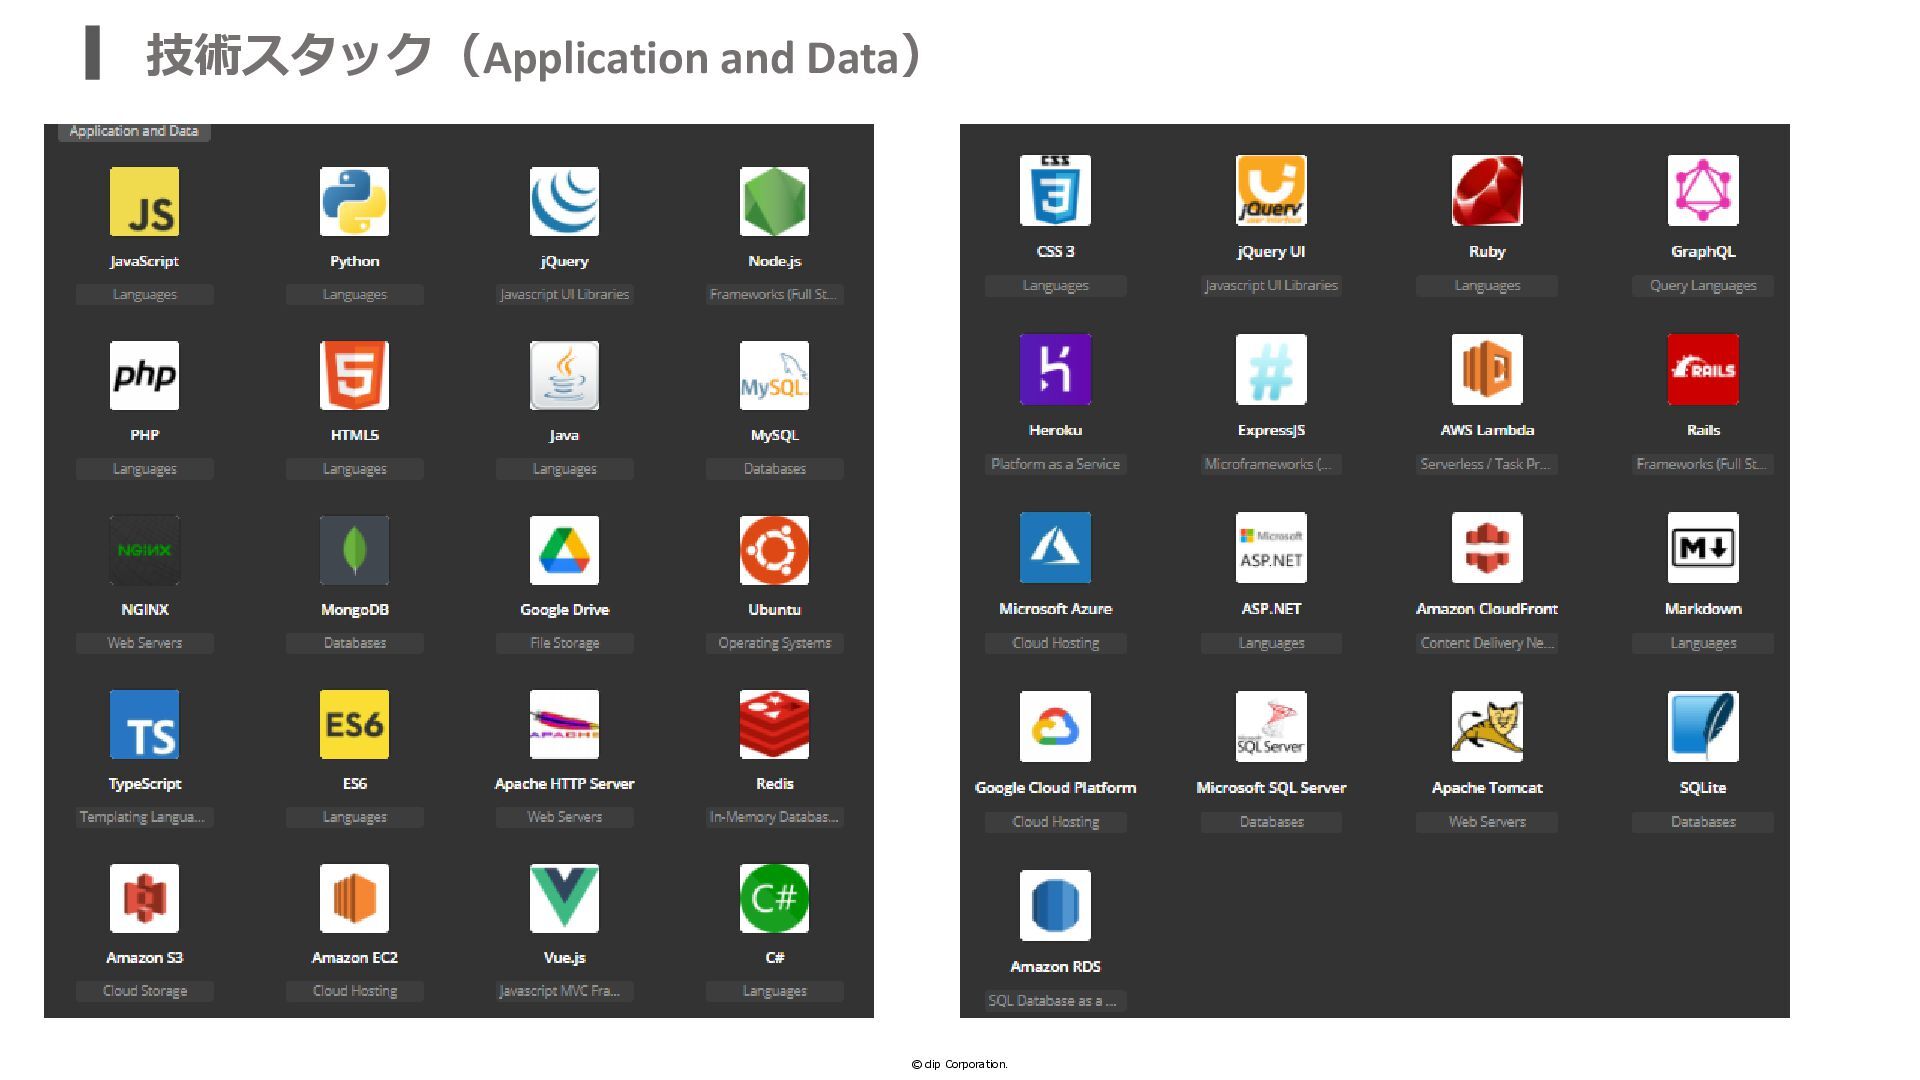
Task: Click the Apache HTTP Server feather icon
Action: [564, 724]
